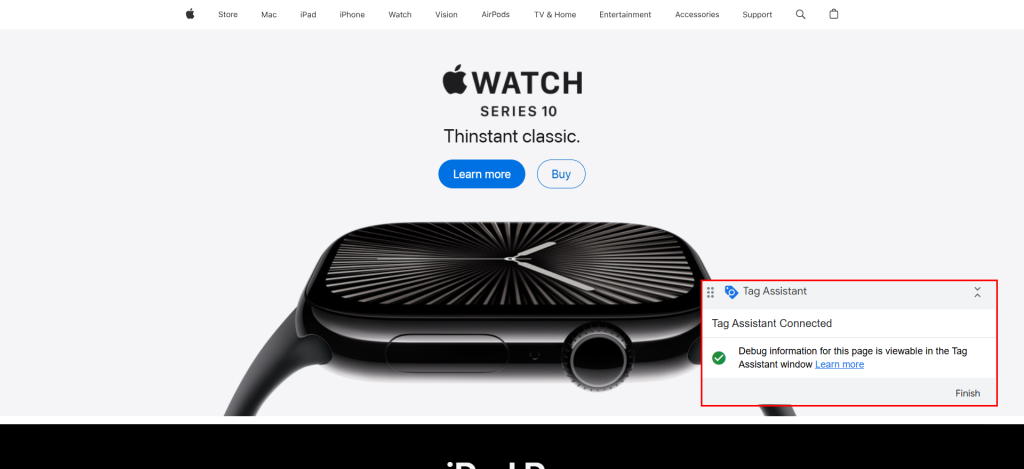
Task: Open the Mac menu item
Action: coord(269,14)
